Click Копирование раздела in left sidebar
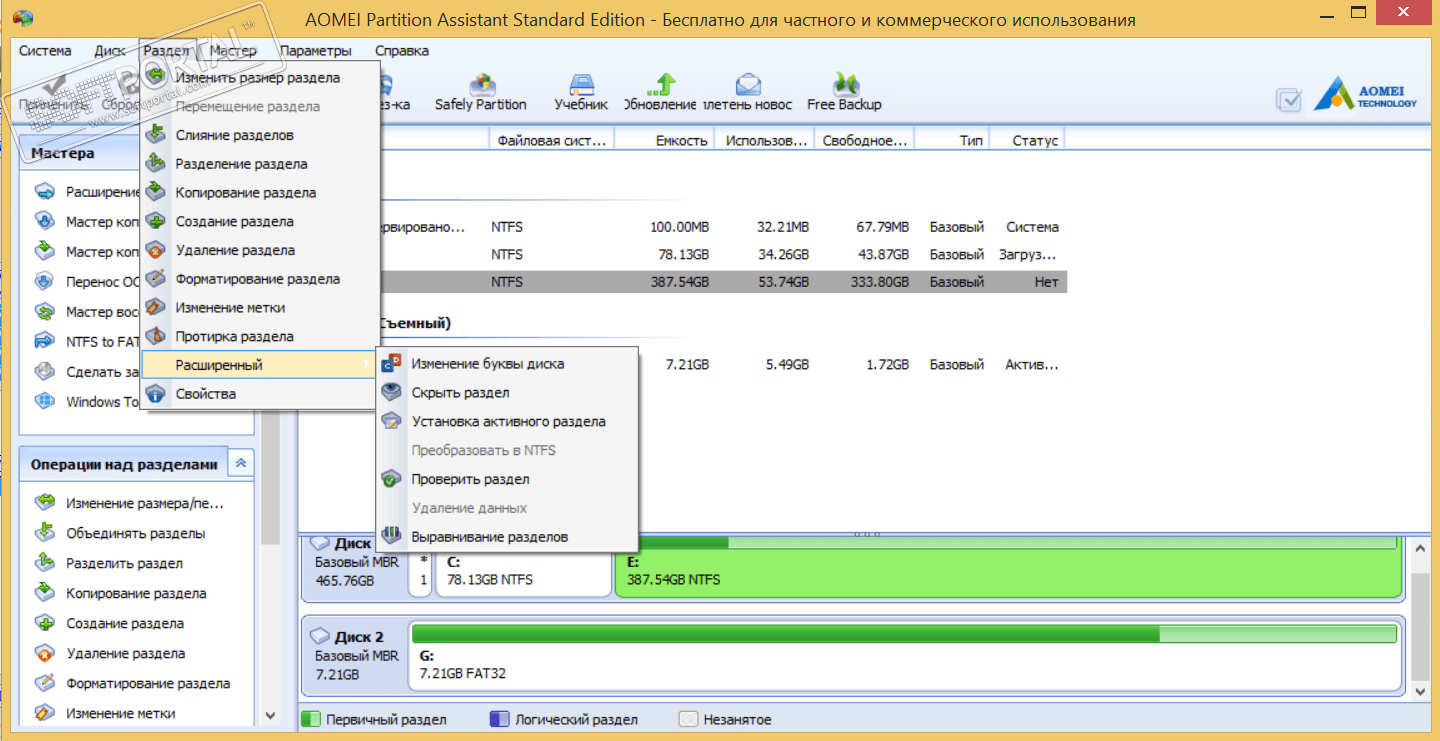 coord(136,593)
